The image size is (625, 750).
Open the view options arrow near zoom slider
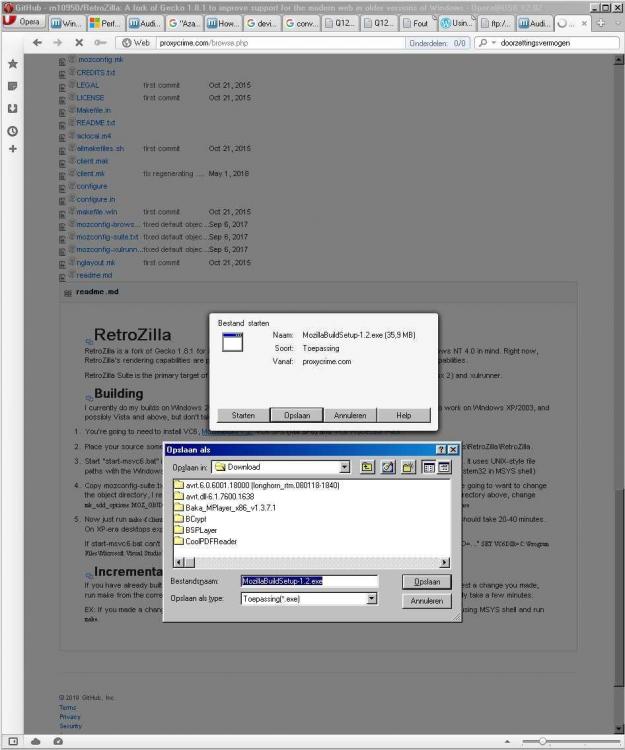(x=507, y=741)
